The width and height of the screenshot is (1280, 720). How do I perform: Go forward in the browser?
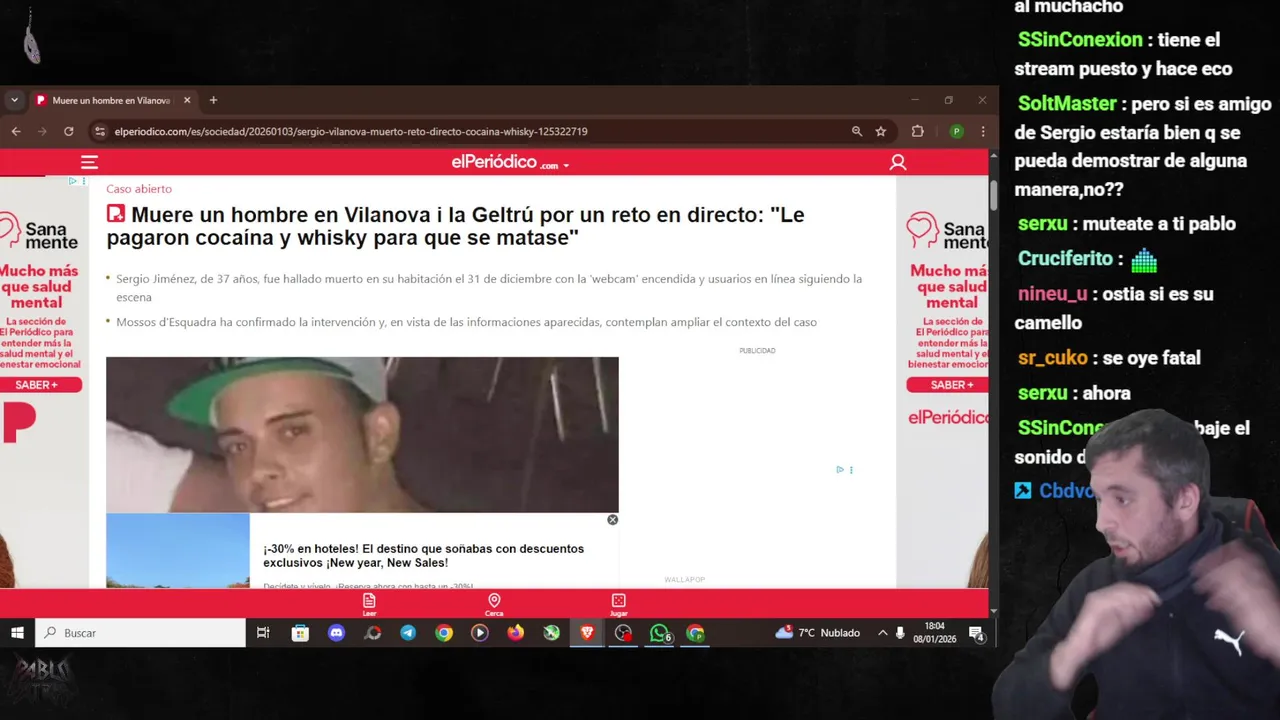click(42, 131)
